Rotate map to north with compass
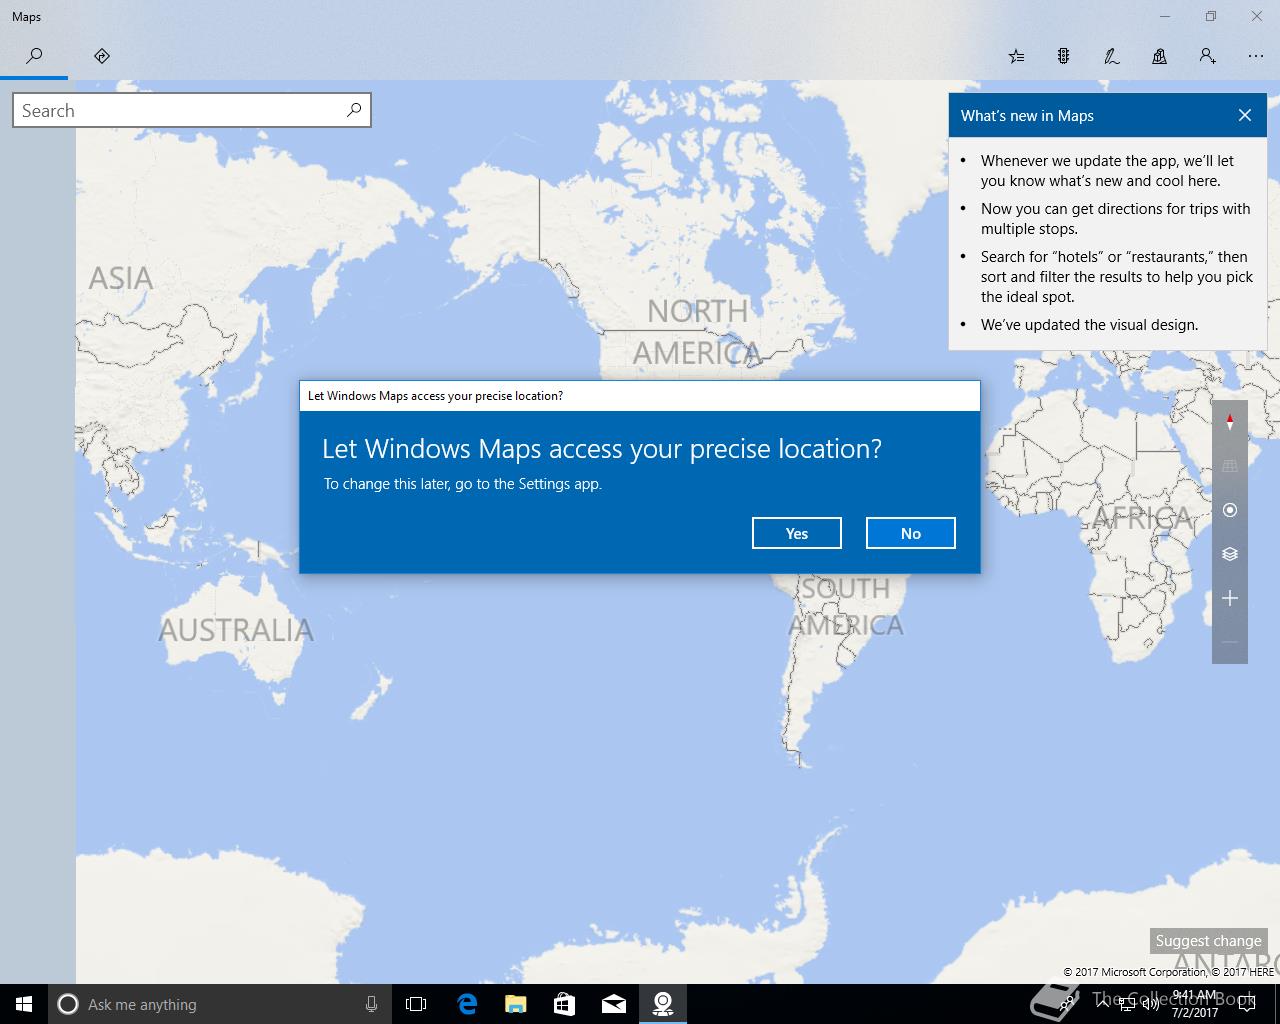 [x=1230, y=422]
